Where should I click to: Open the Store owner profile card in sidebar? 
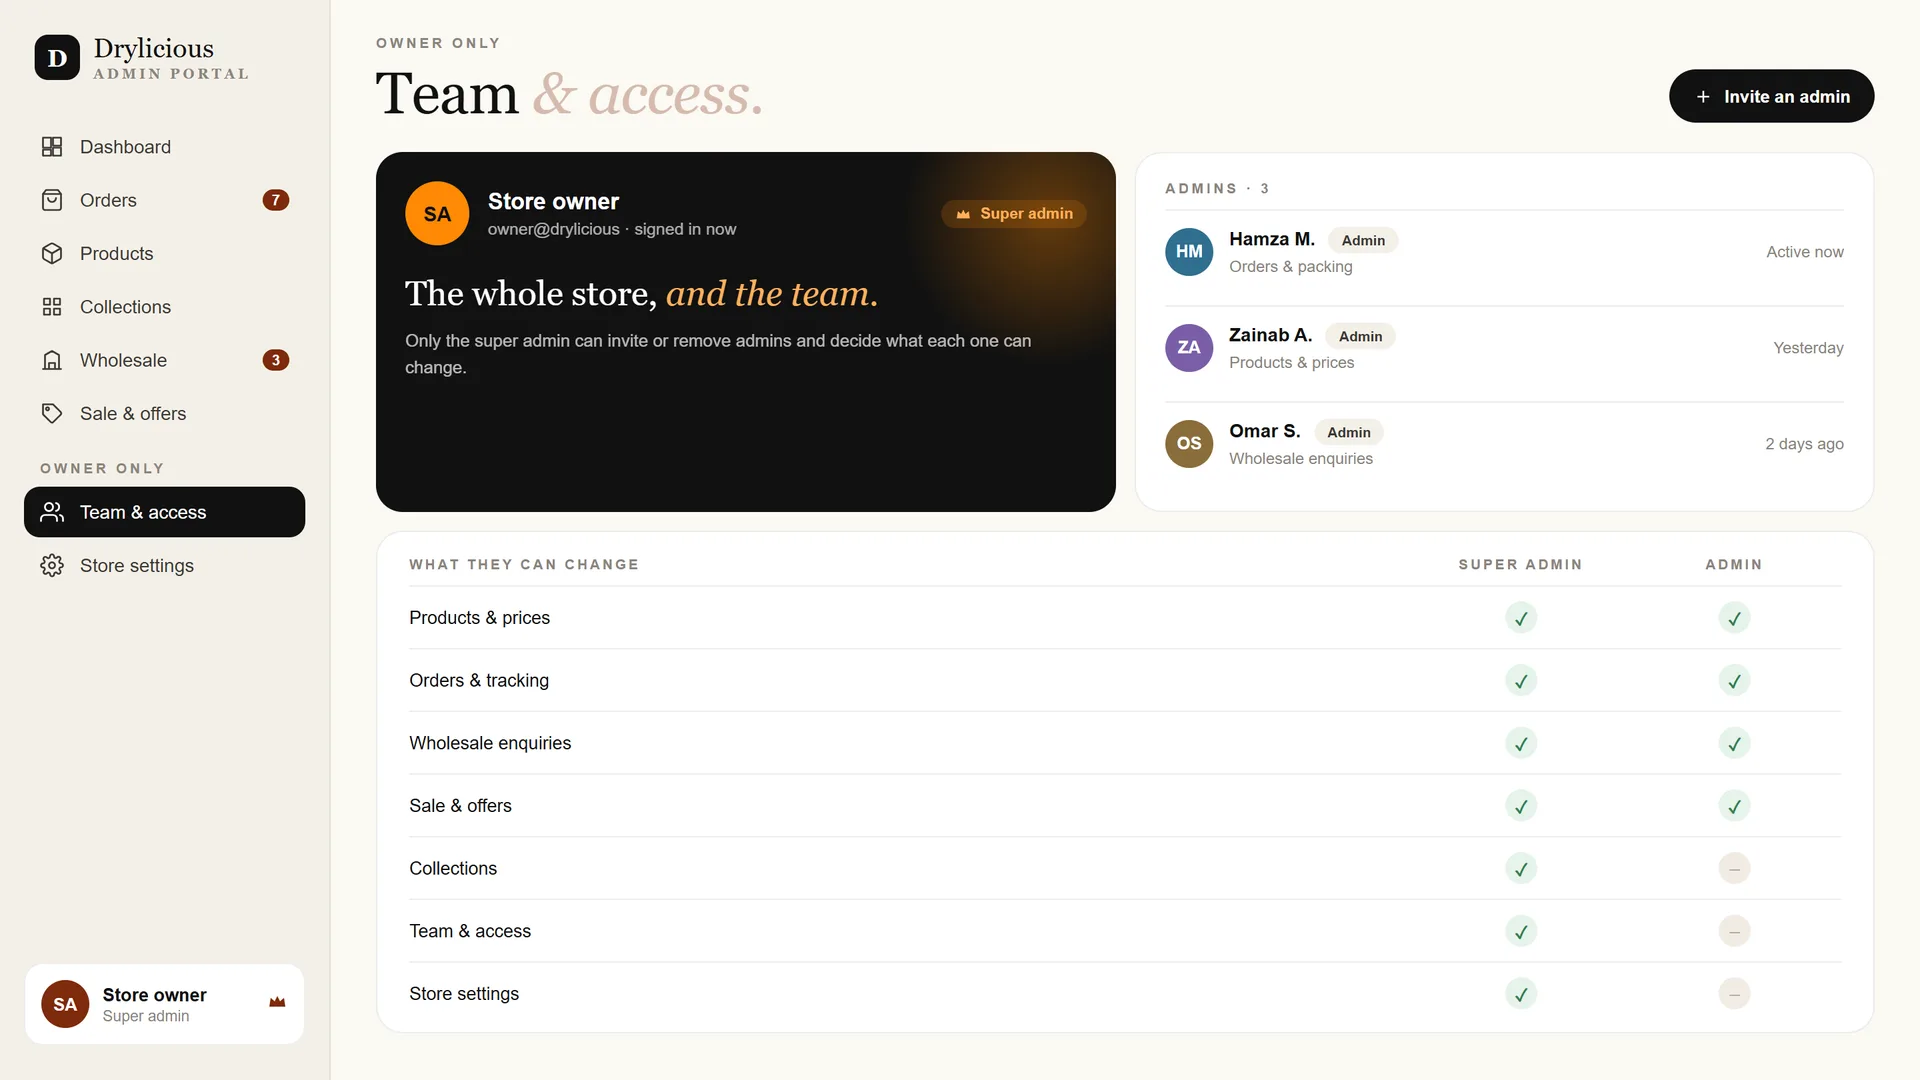[164, 1004]
